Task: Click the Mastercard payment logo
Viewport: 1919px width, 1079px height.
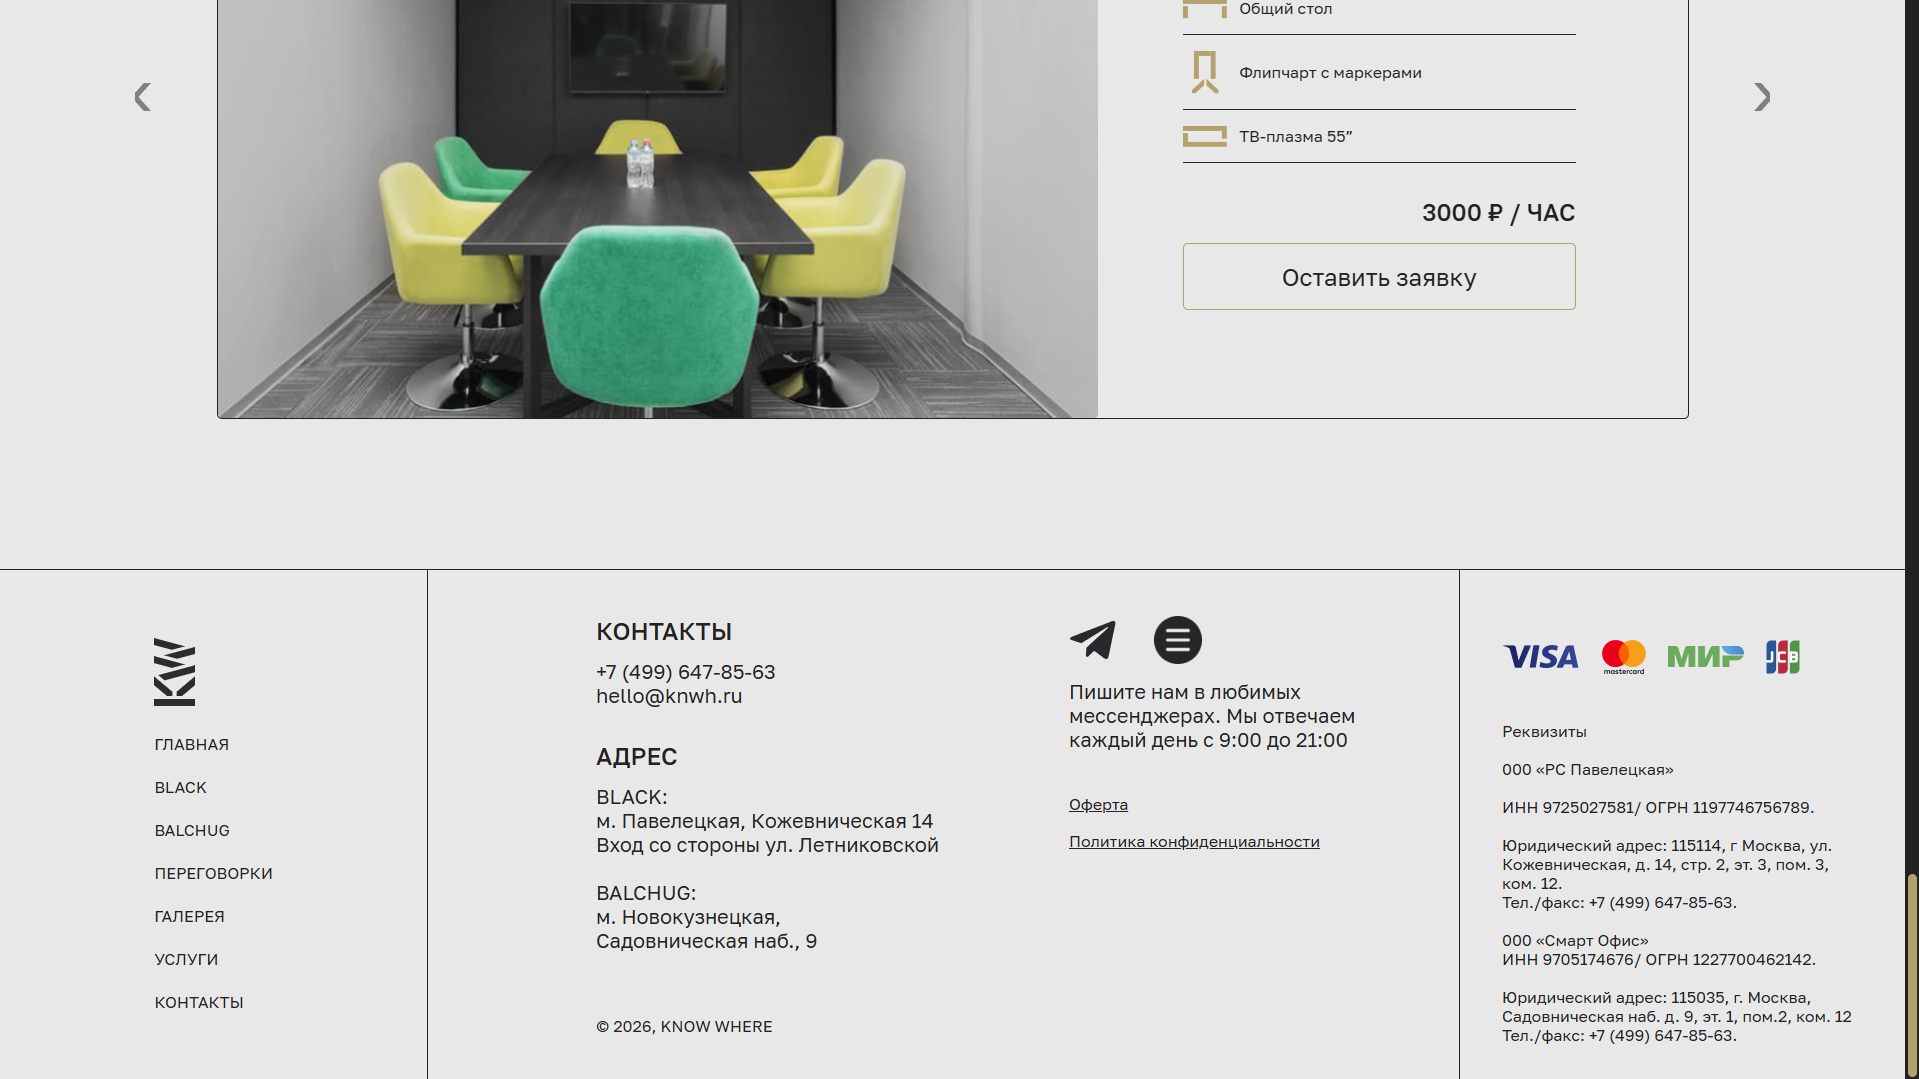Action: click(1624, 657)
